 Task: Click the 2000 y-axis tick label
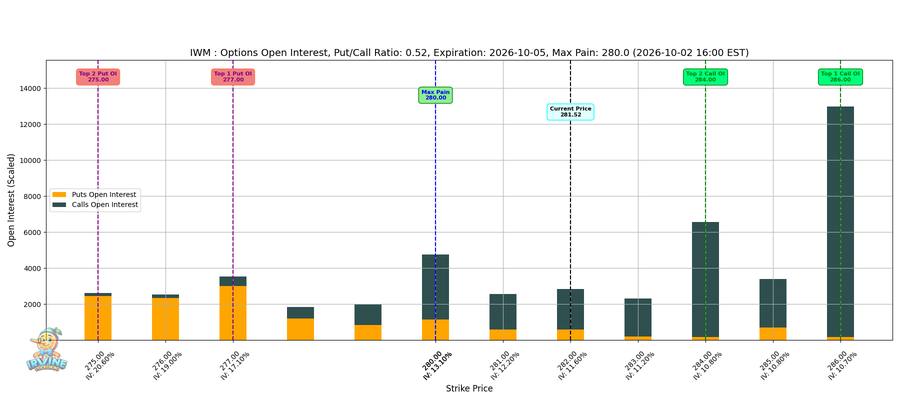(x=32, y=305)
